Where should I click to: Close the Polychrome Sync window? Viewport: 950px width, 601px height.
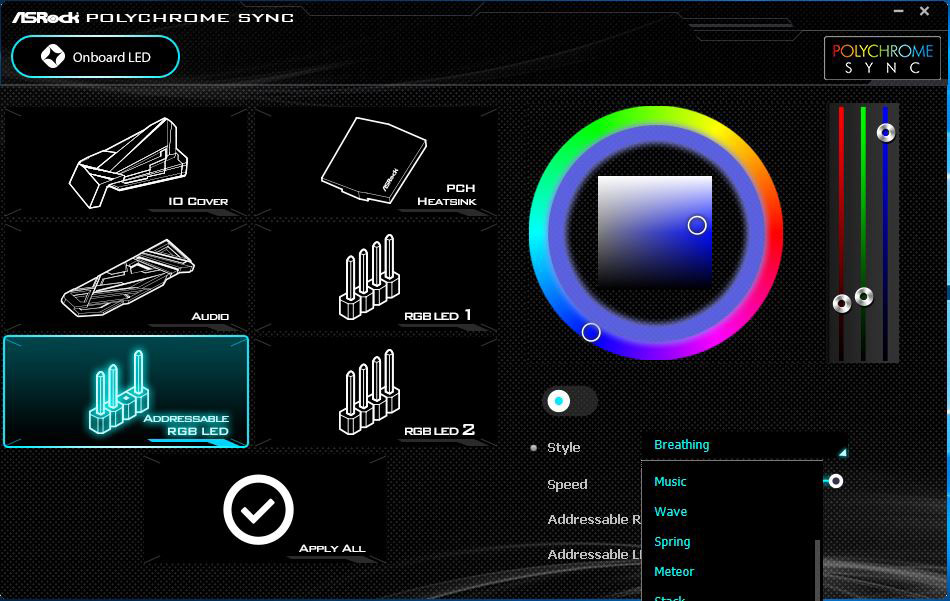pyautogui.click(x=925, y=11)
